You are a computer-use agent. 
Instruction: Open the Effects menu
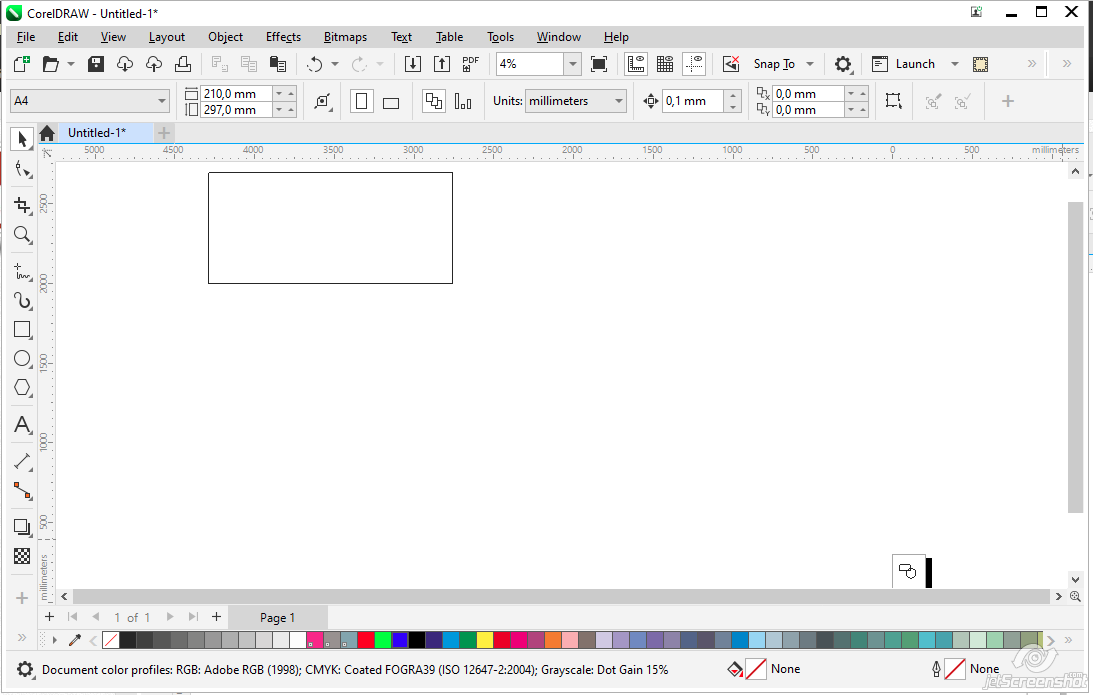pos(283,37)
